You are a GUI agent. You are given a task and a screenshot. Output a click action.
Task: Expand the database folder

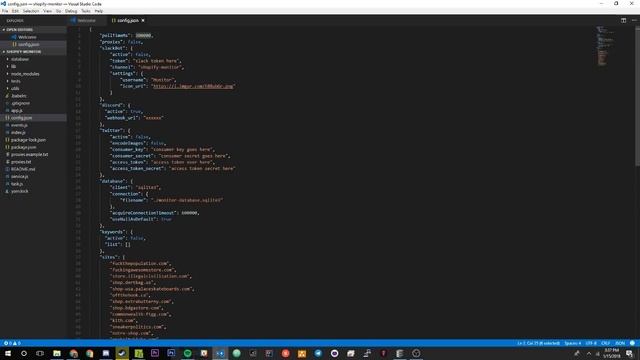point(33,59)
